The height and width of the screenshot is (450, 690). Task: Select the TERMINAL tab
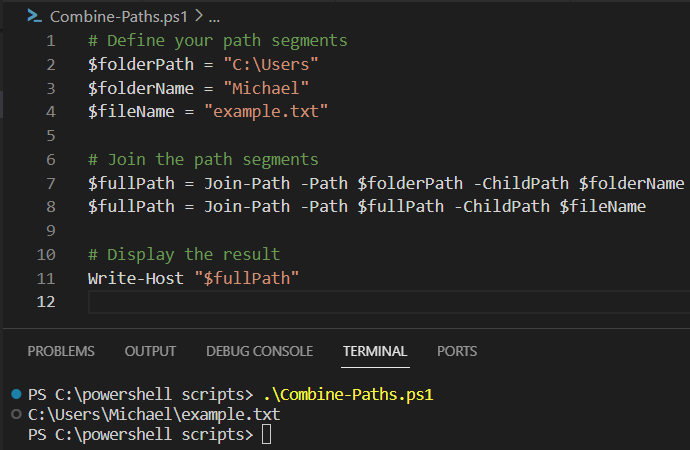click(x=375, y=351)
